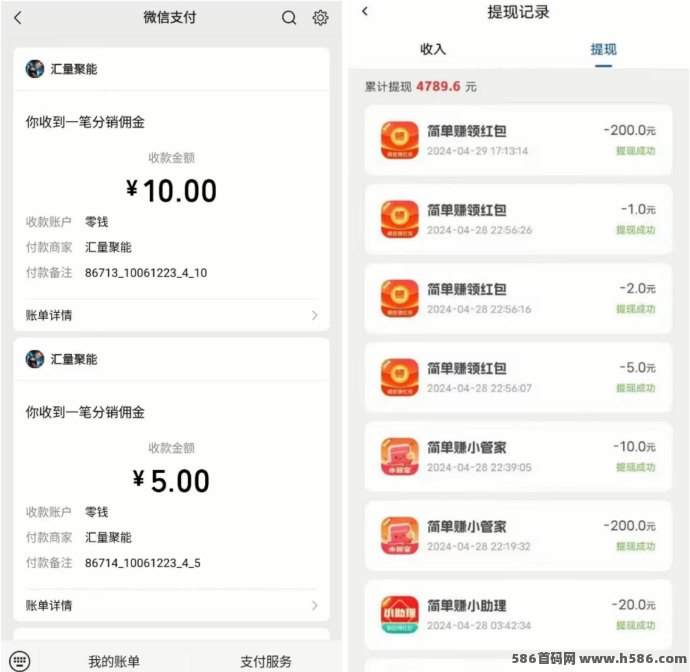The width and height of the screenshot is (690, 672).
Task: Tap remark 86713_10061223_4_10
Action: tap(146, 273)
